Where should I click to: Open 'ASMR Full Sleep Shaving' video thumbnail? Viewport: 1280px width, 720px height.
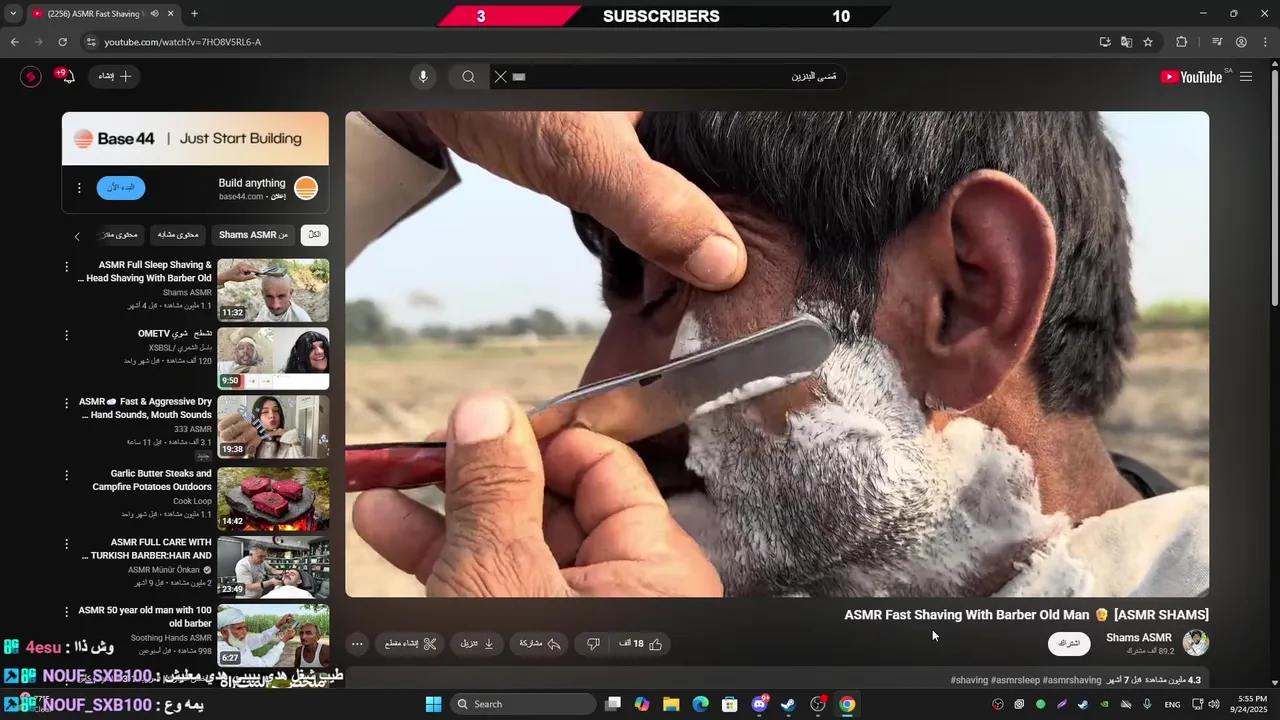coord(273,290)
